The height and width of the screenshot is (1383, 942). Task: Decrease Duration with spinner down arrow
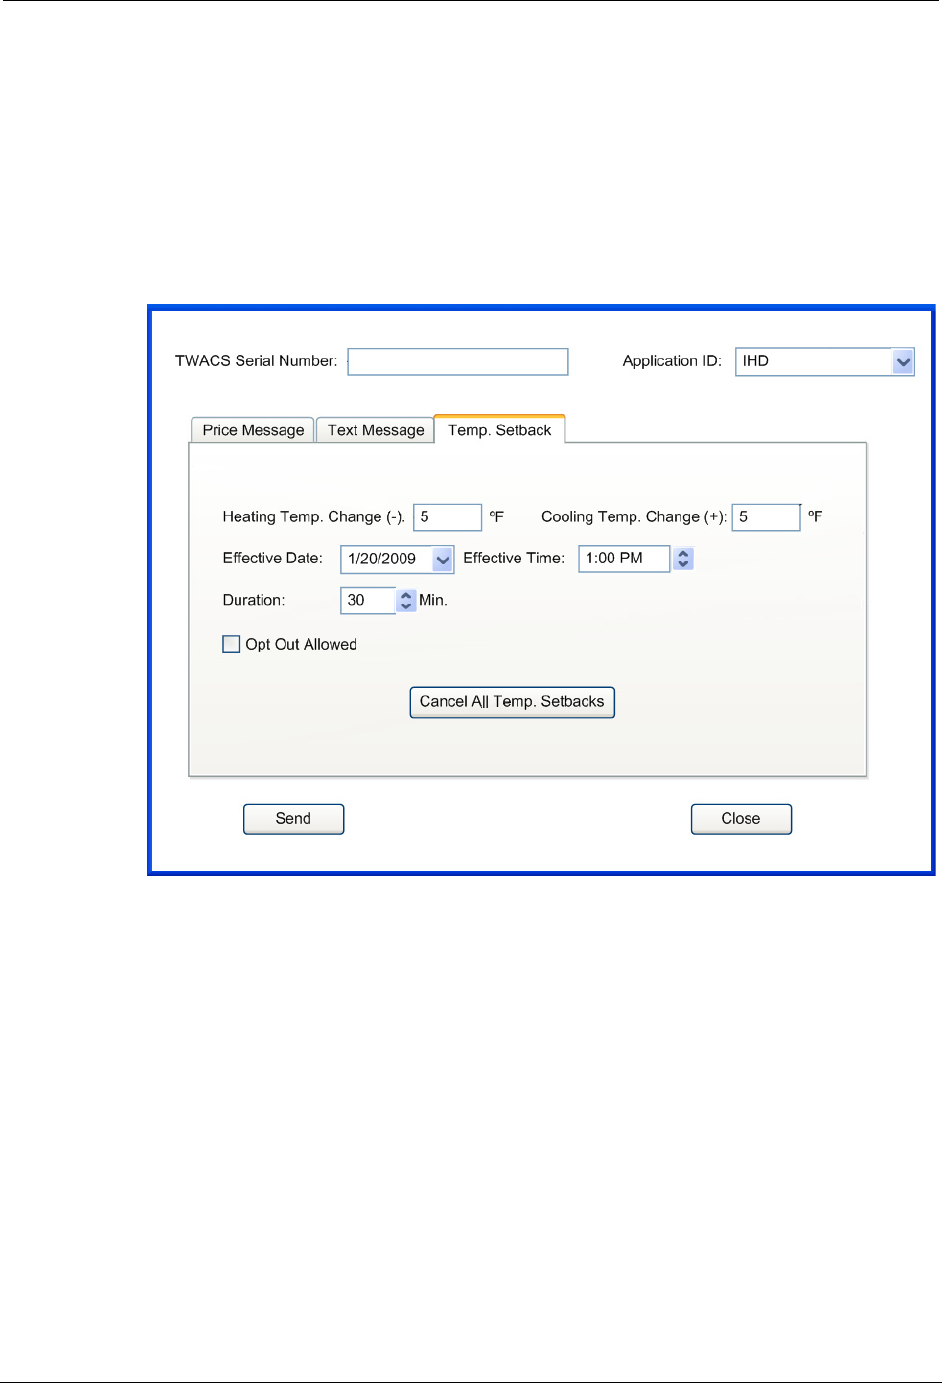click(x=406, y=606)
